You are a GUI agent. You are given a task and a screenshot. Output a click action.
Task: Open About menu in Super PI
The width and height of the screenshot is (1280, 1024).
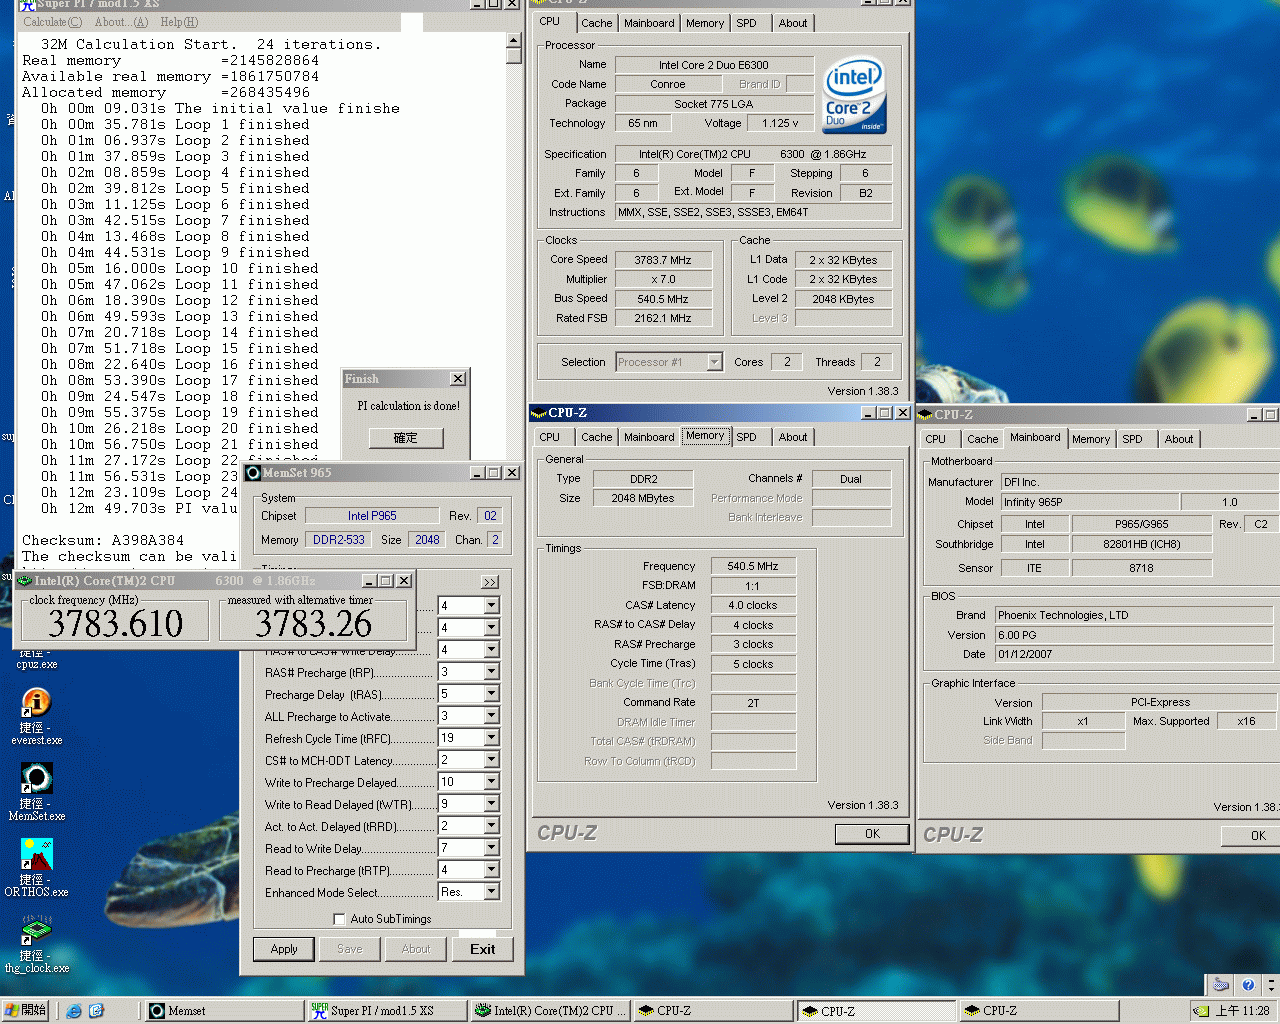tap(121, 22)
